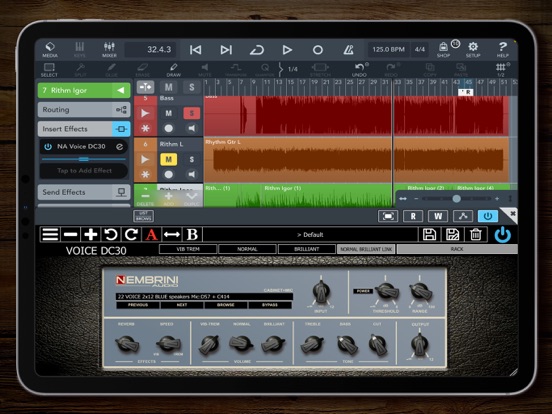
Task: Move the horizontal zoom slider
Action: tap(456, 199)
